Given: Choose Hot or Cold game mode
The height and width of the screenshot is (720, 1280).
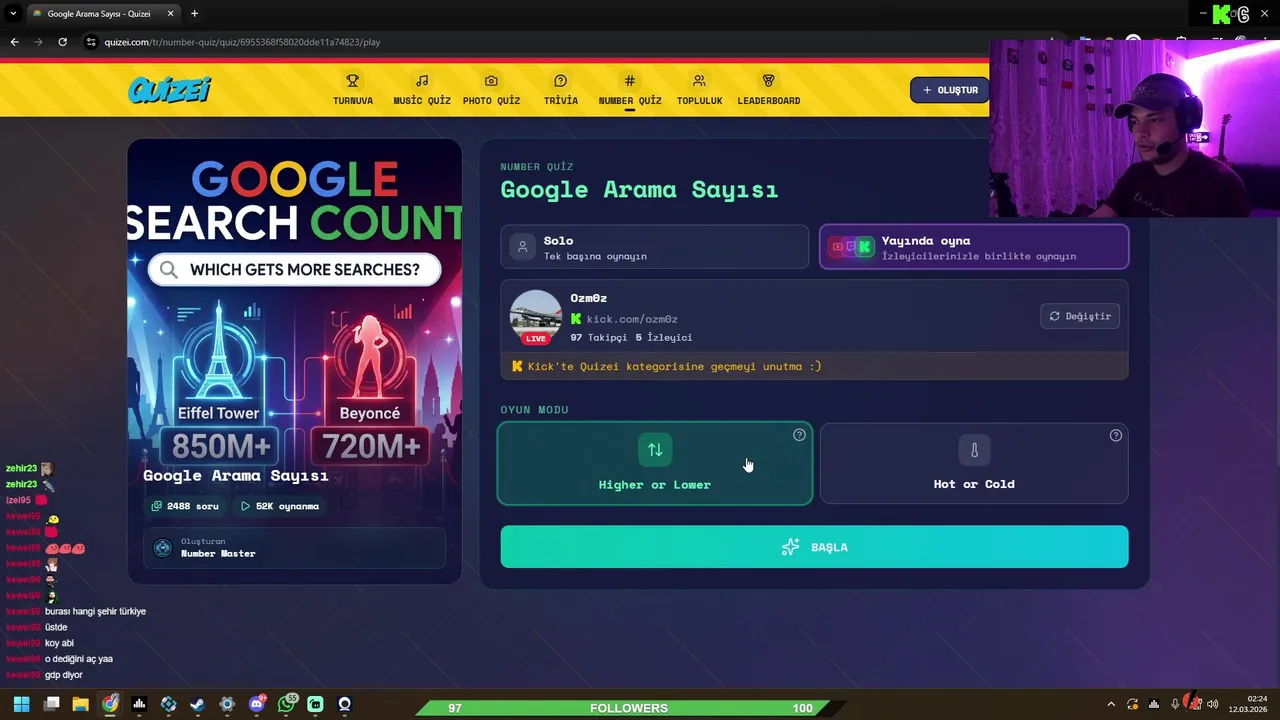Looking at the screenshot, I should [974, 463].
